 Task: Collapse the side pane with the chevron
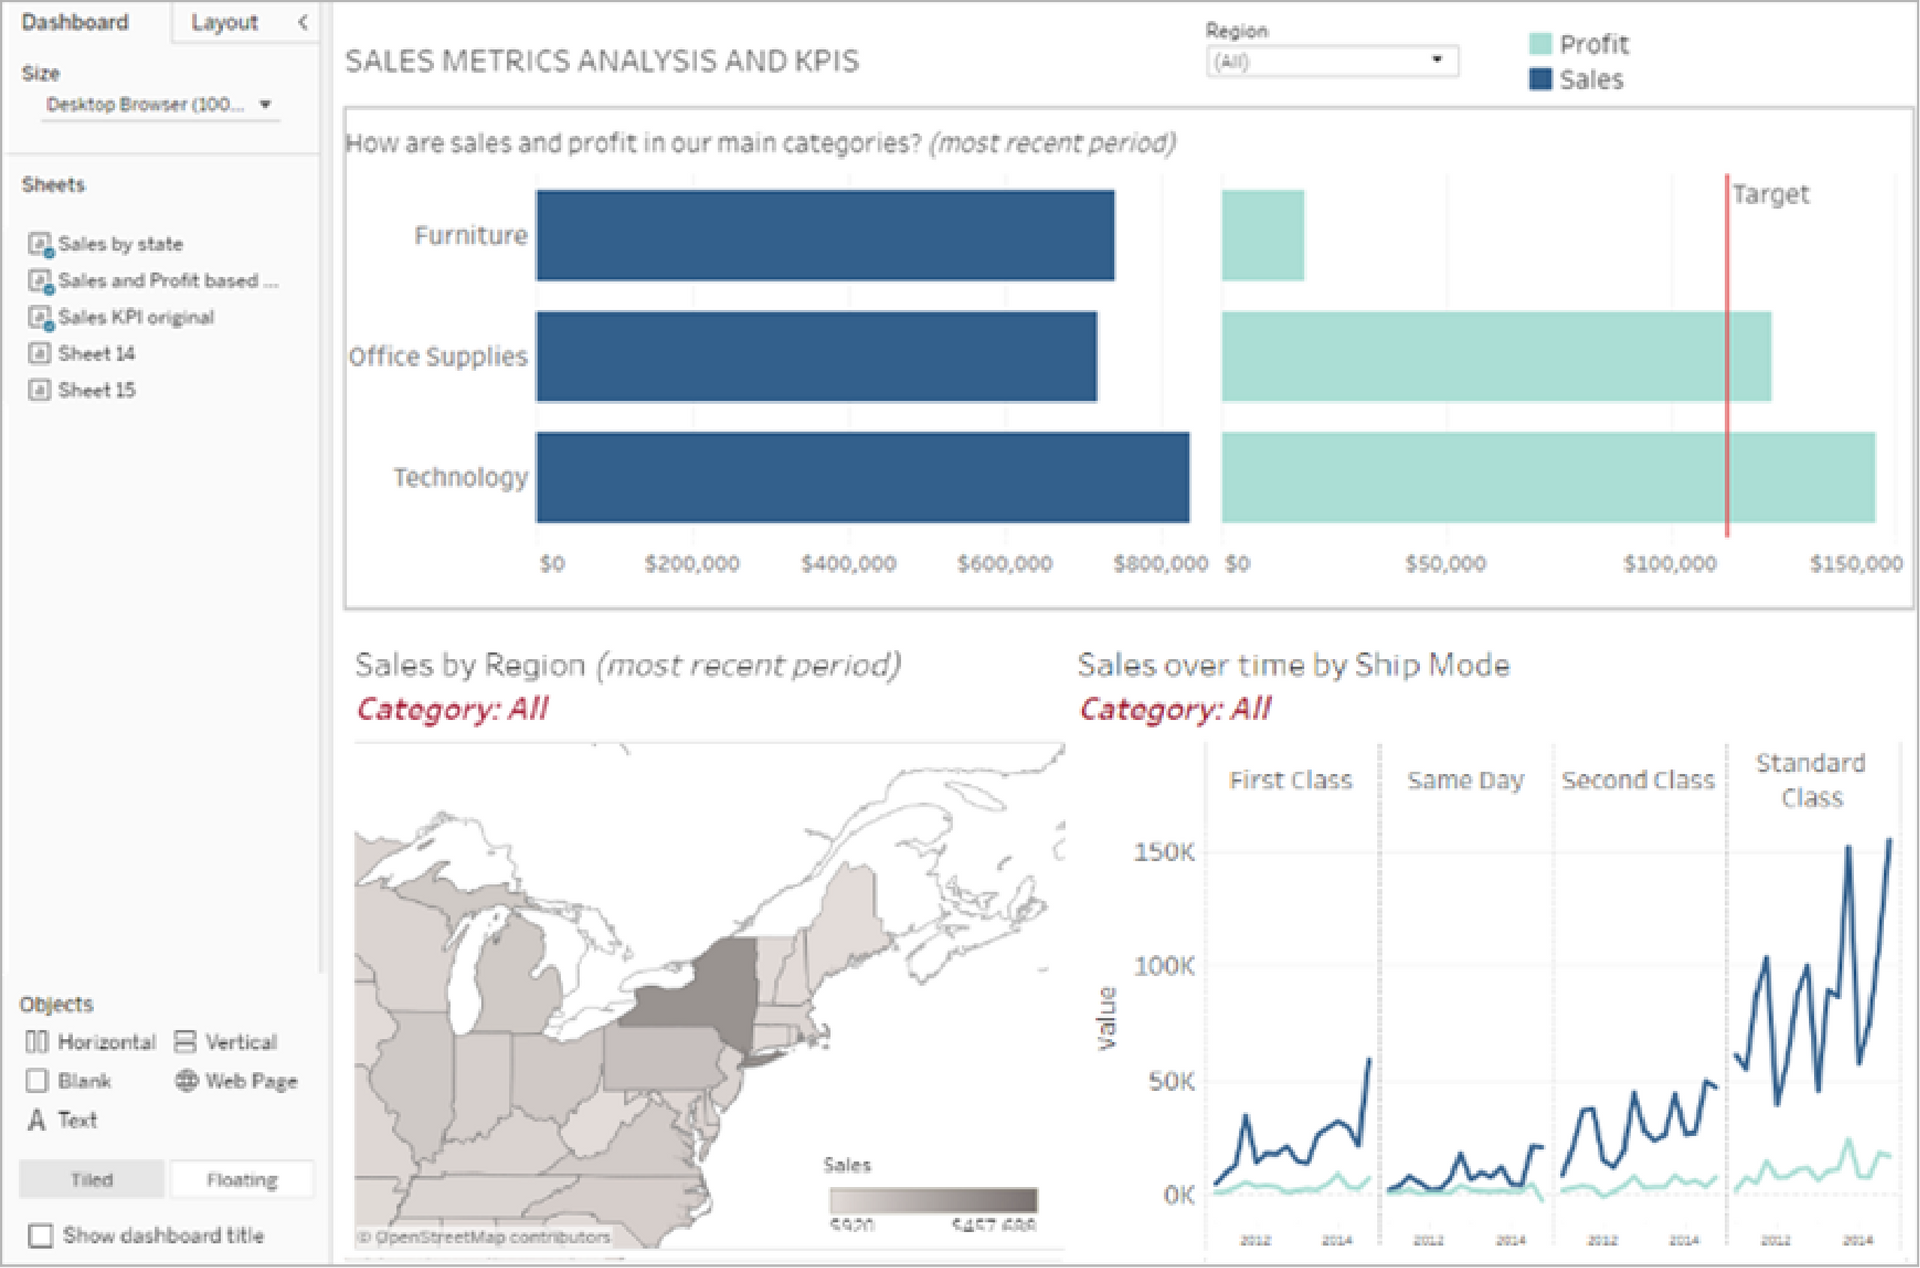pos(303,22)
